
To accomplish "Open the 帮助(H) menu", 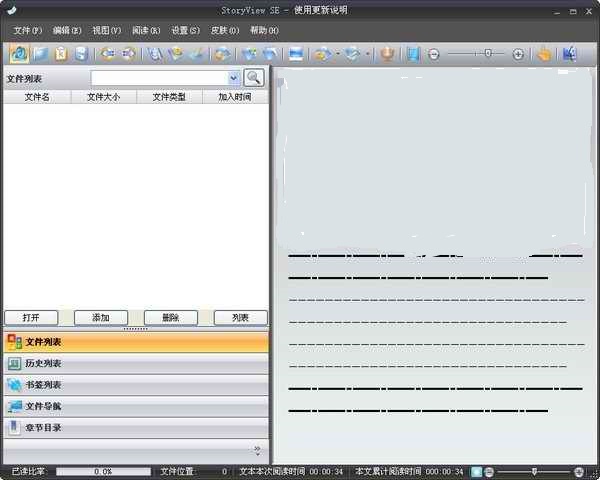I will point(264,30).
